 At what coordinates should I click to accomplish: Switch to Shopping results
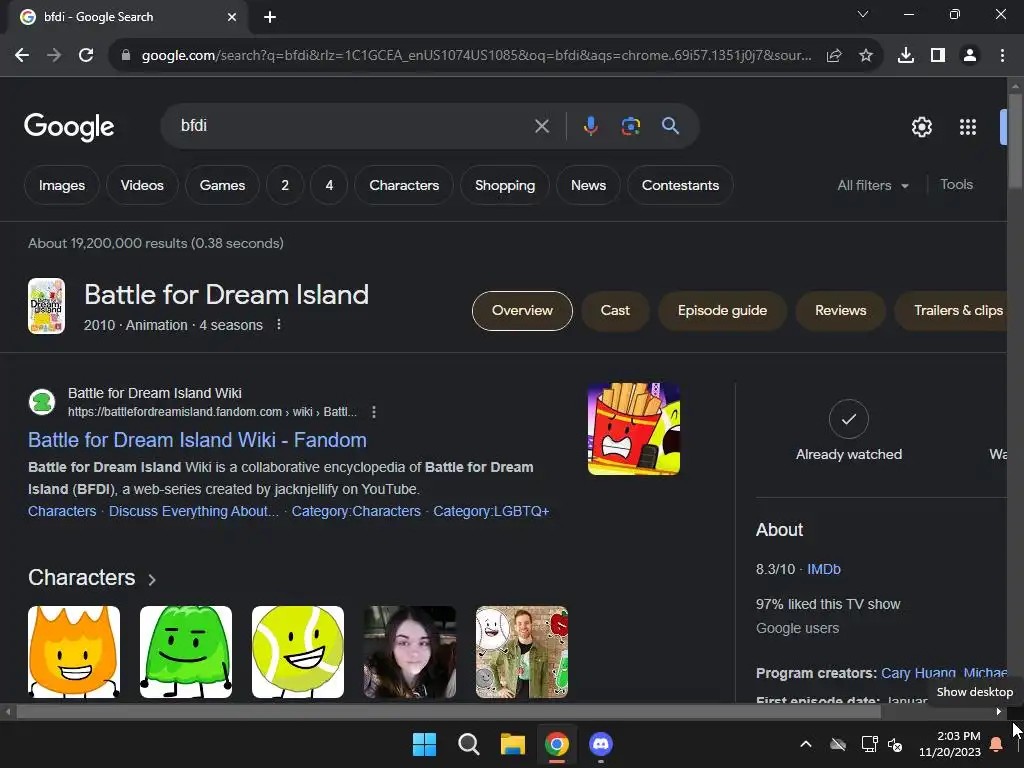(x=505, y=185)
